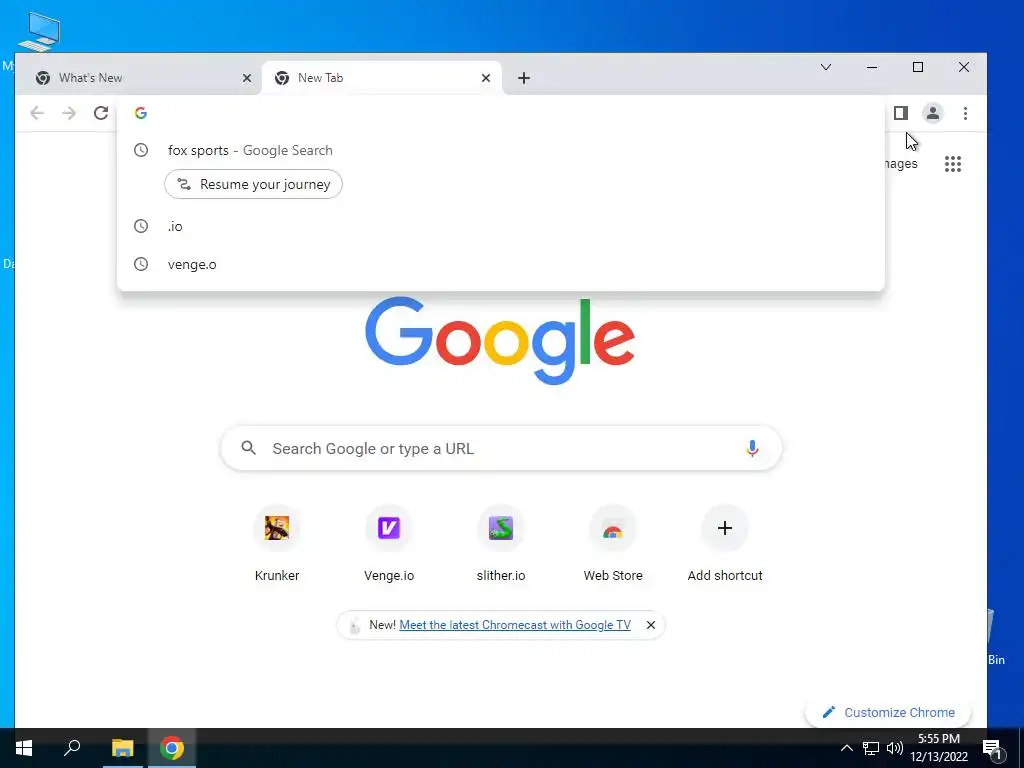Open the profile avatar menu

933,113
